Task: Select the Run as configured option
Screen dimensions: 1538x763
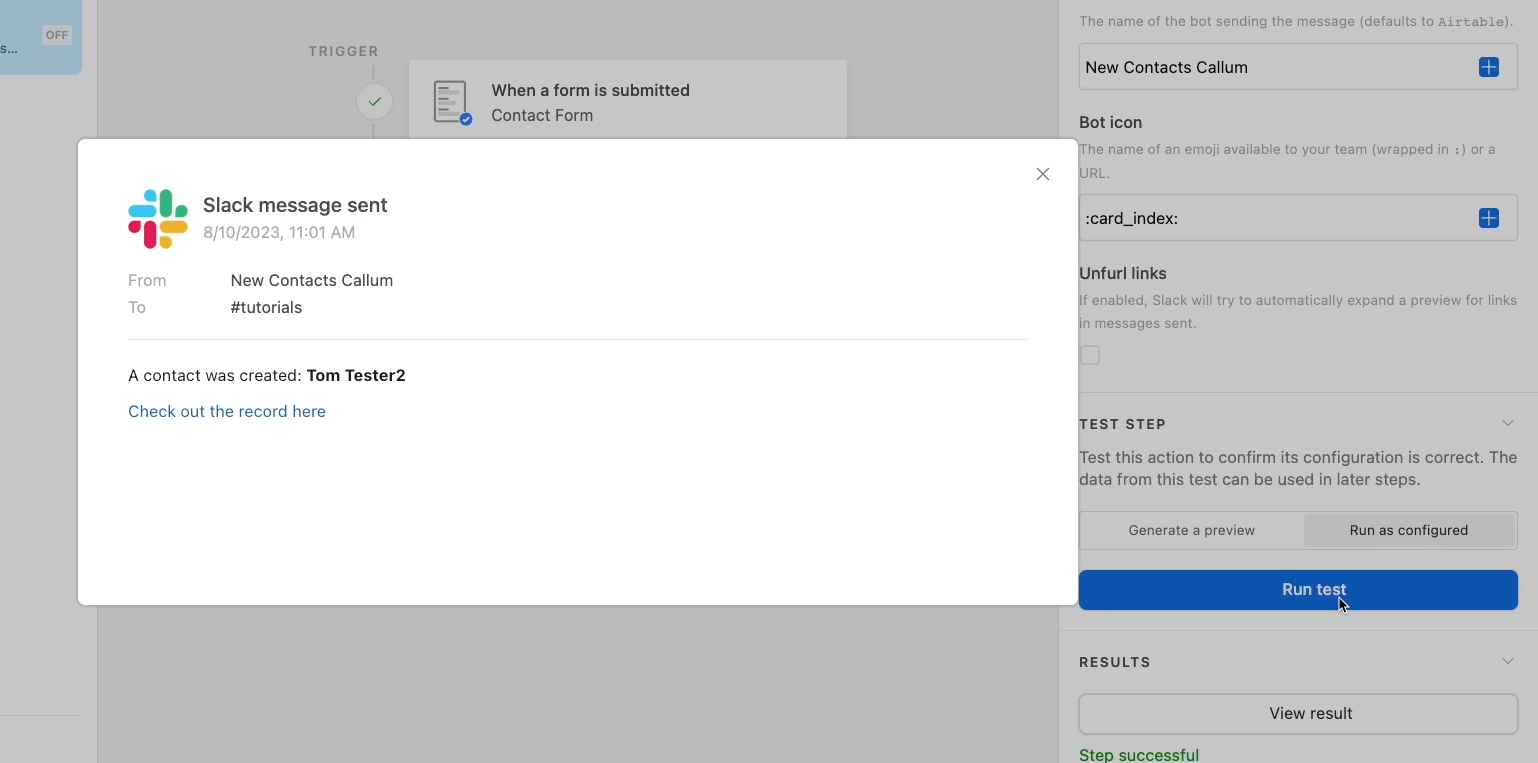Action: pos(1408,530)
